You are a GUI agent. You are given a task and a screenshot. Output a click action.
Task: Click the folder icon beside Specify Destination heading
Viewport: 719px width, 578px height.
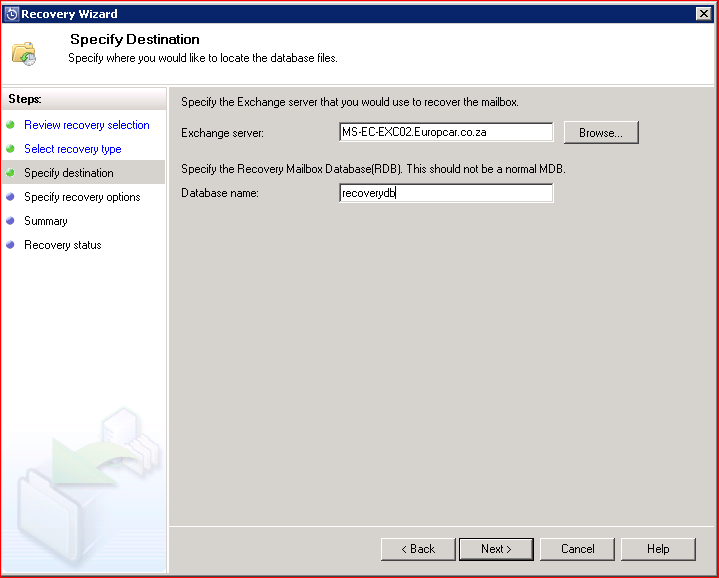coord(24,53)
